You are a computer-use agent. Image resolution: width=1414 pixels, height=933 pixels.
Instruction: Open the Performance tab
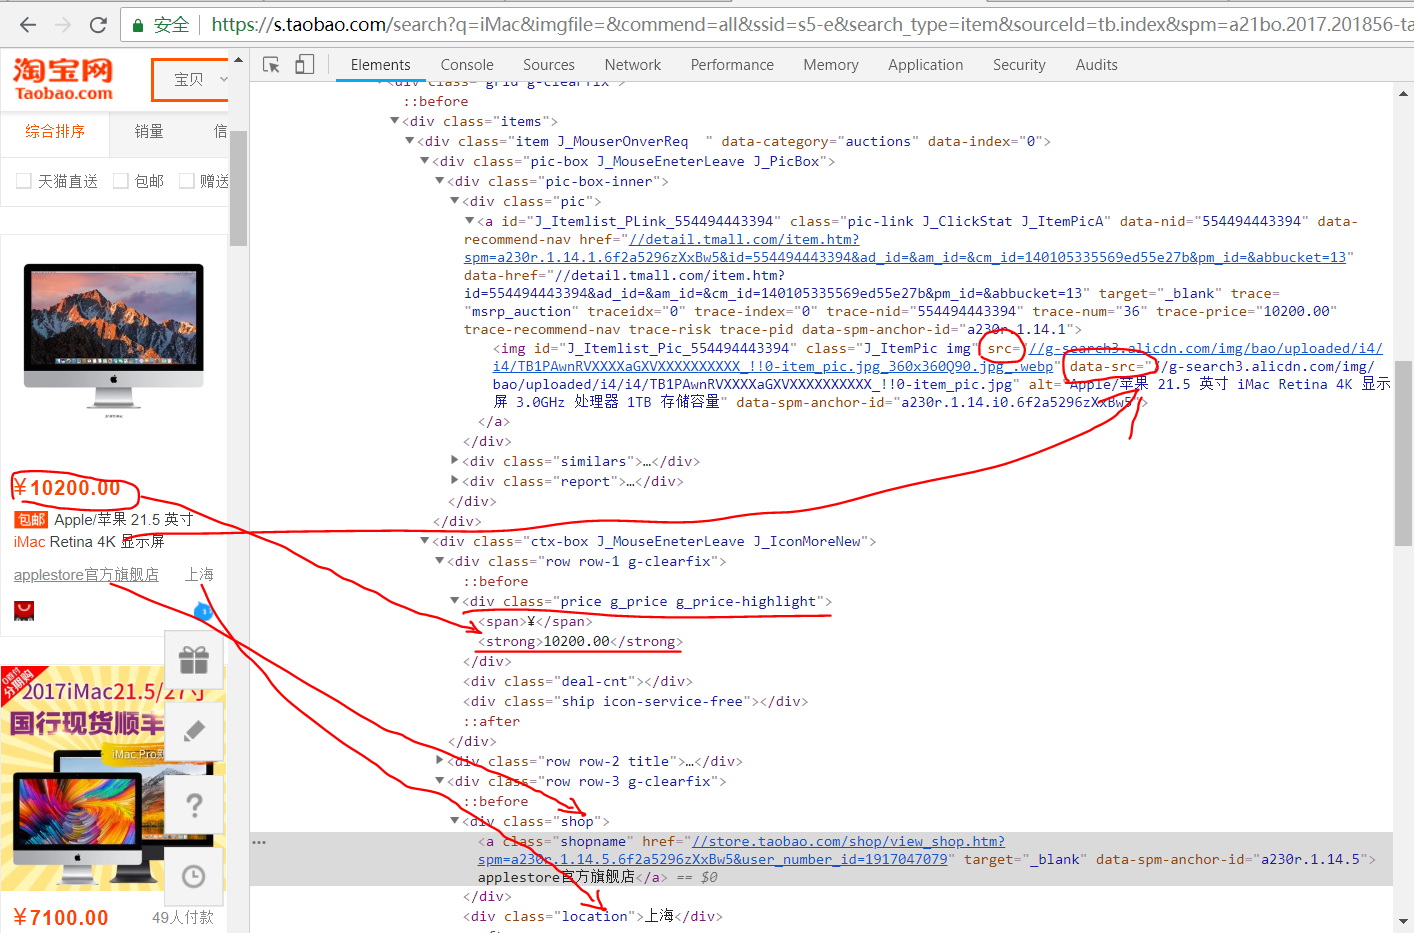tap(732, 65)
